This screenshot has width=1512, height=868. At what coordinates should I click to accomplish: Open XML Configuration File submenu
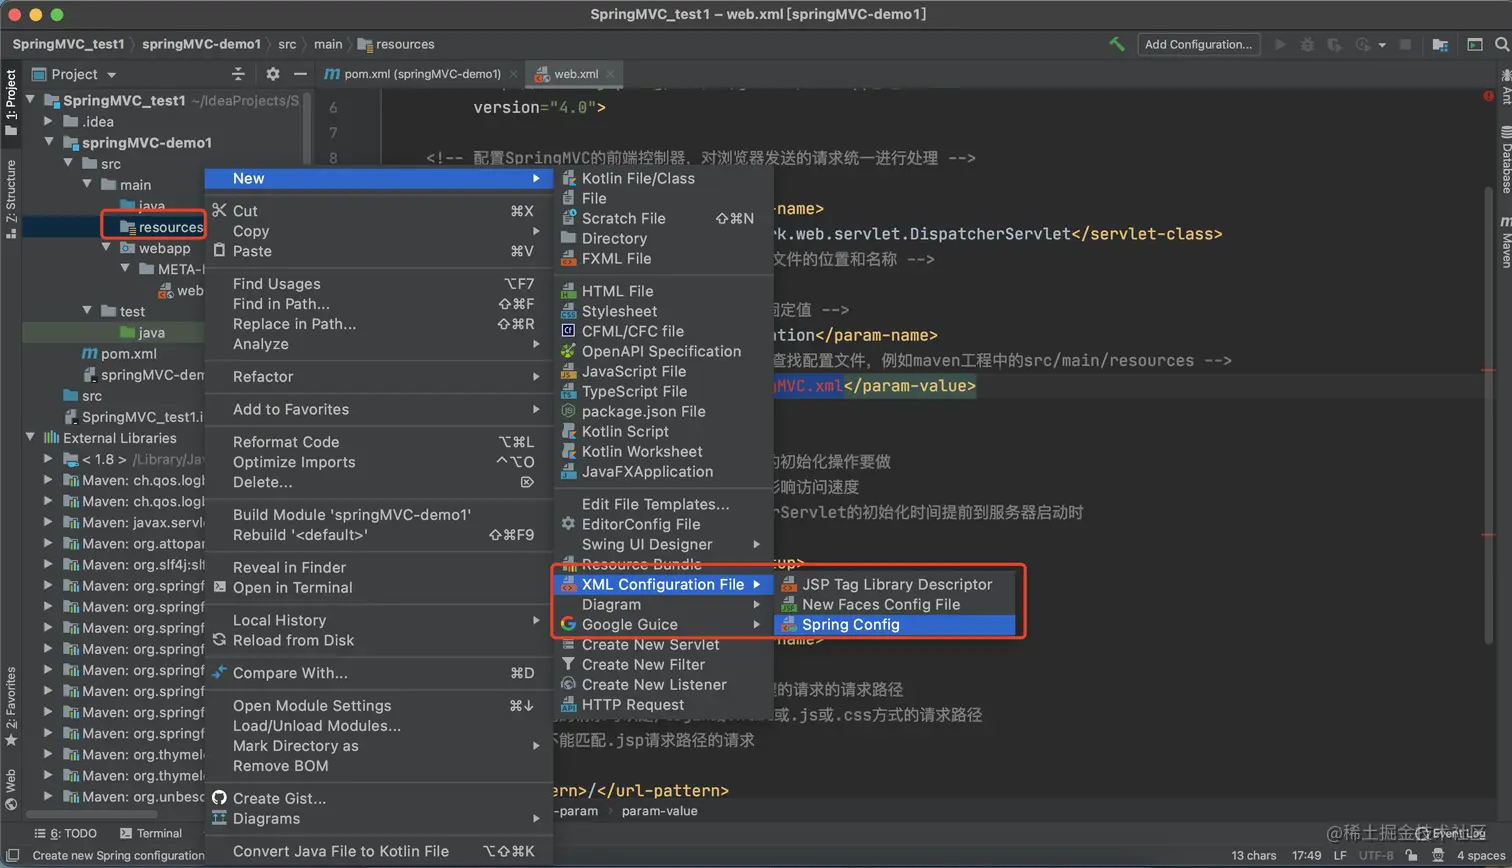[x=664, y=584]
